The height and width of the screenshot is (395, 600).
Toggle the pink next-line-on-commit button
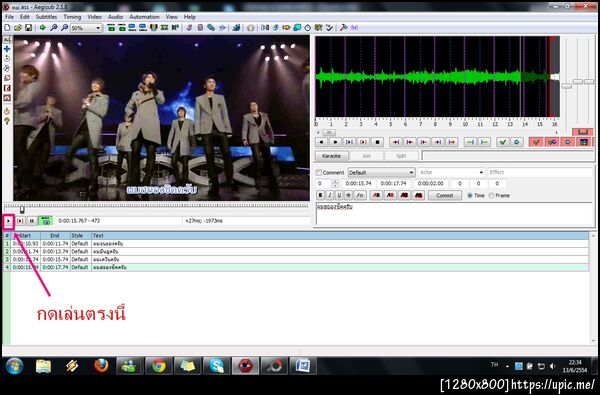point(552,142)
